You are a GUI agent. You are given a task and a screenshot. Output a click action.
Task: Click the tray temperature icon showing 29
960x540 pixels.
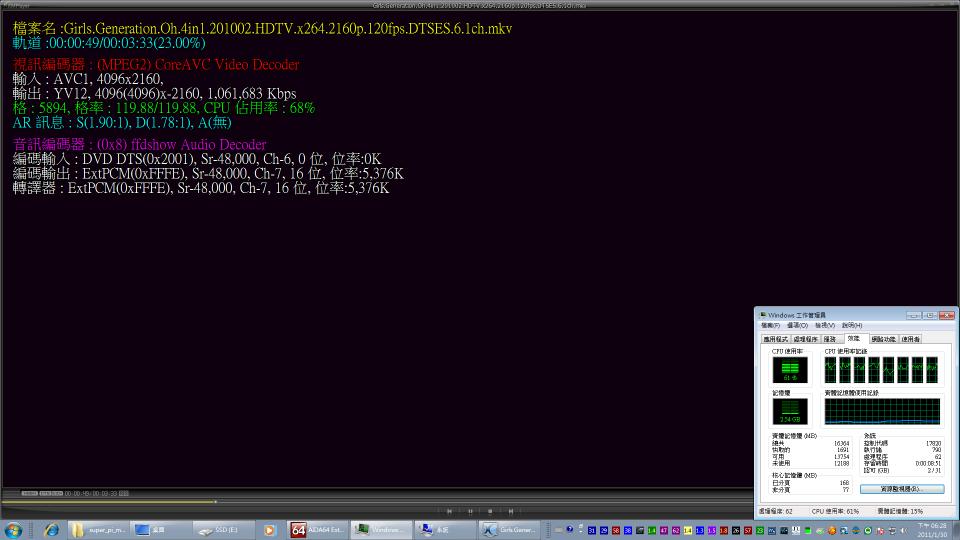tap(604, 531)
